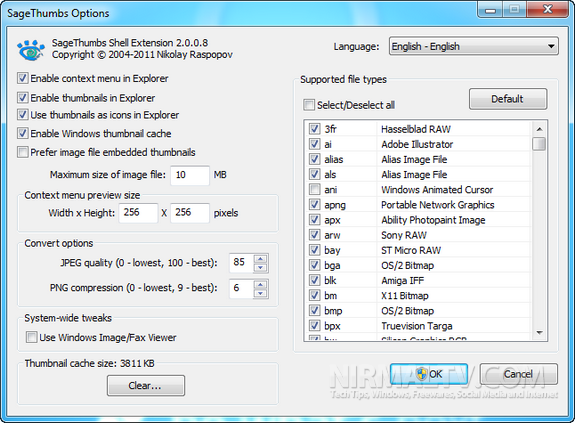Close the SageThumbs Options window

point(548,9)
